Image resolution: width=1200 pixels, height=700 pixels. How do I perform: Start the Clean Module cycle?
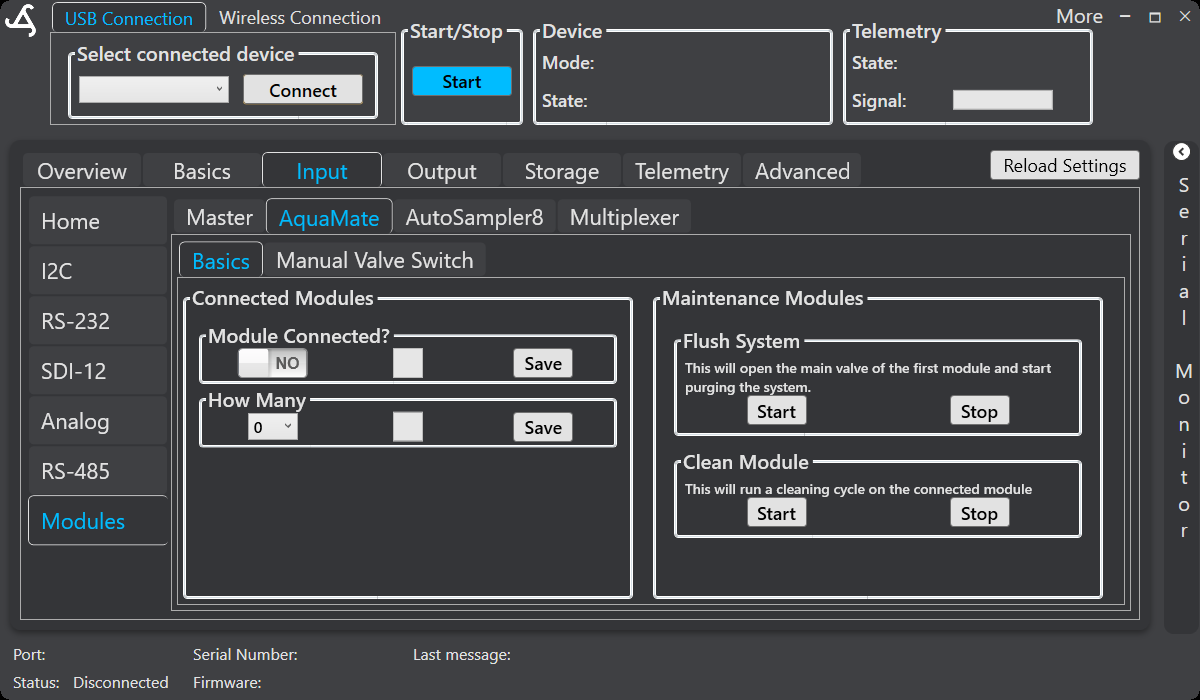[x=776, y=513]
